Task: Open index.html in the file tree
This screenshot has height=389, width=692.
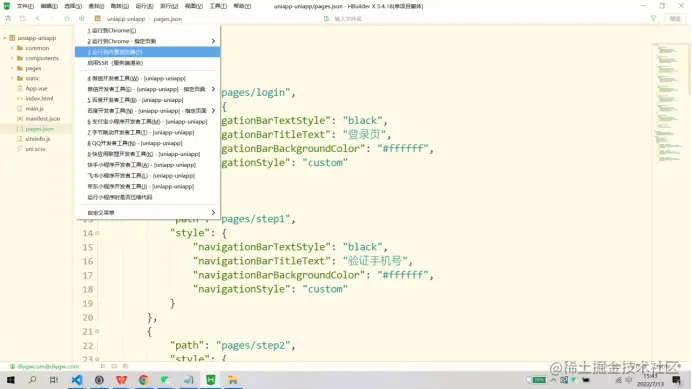Action: click(38, 98)
